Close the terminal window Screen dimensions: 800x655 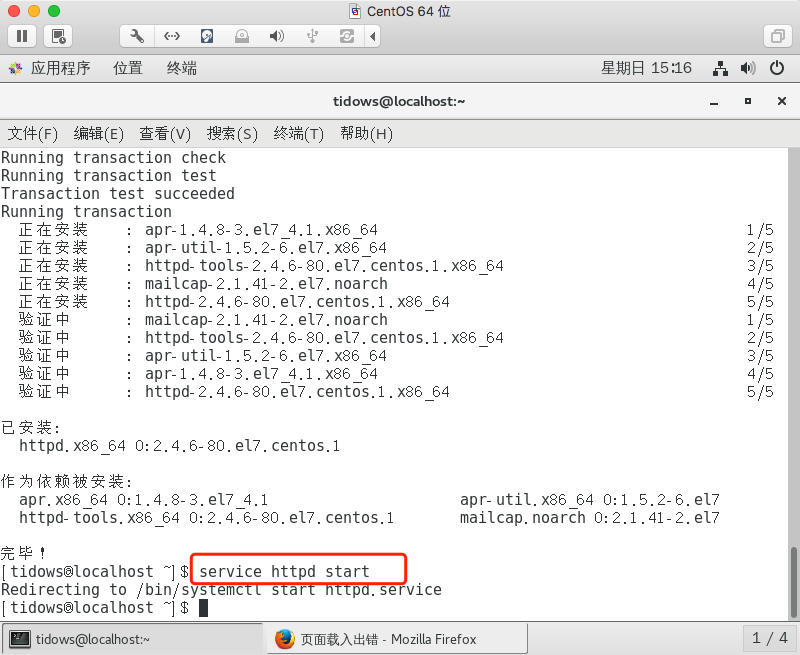pos(782,101)
